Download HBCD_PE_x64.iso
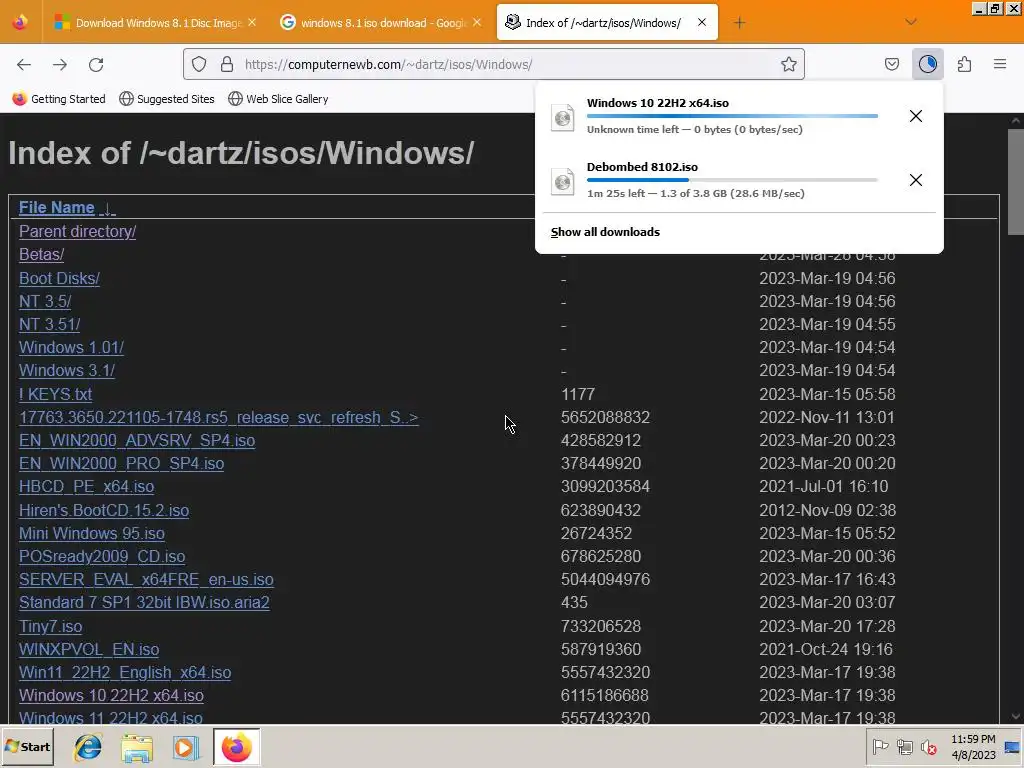 pyautogui.click(x=86, y=487)
